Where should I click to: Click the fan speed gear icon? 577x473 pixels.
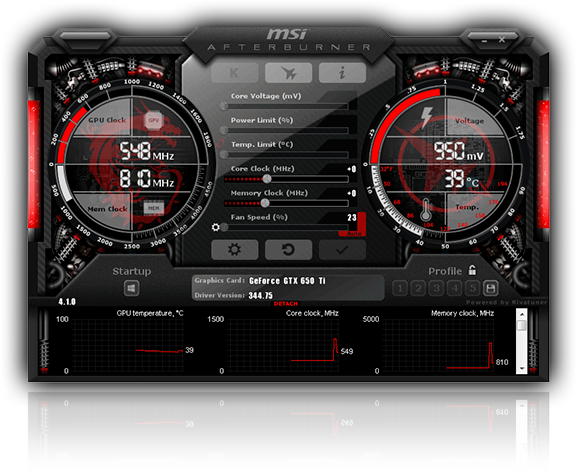coord(216,227)
